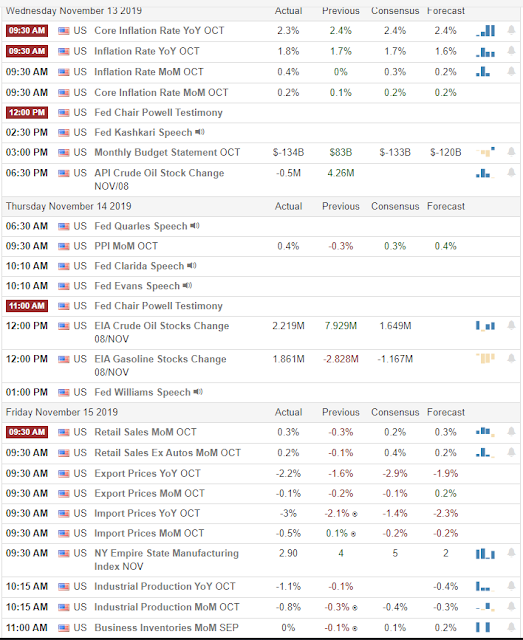Viewport: 523px width, 640px height.
Task: Click the red 11:00 AM time badge Thursday
Action: pyautogui.click(x=27, y=306)
